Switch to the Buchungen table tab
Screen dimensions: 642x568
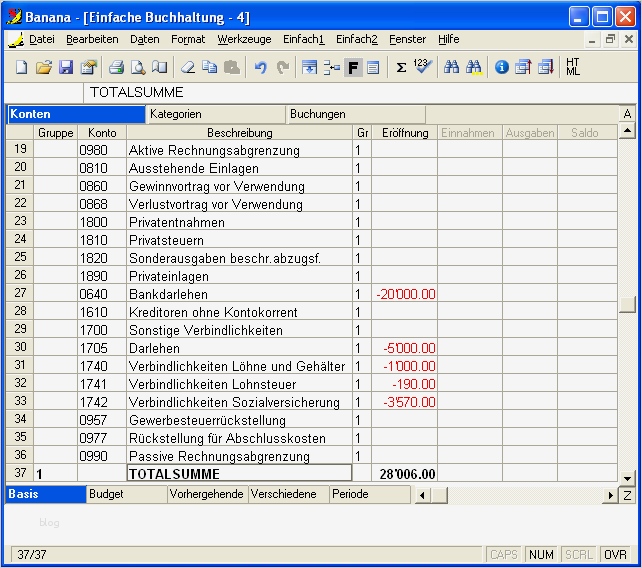coord(318,114)
